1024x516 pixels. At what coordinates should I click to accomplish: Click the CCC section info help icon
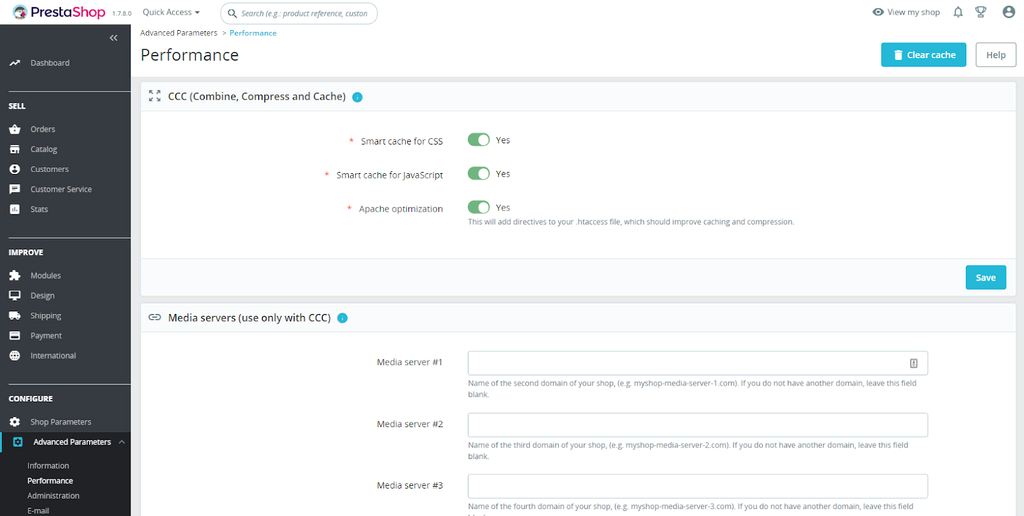(x=357, y=97)
